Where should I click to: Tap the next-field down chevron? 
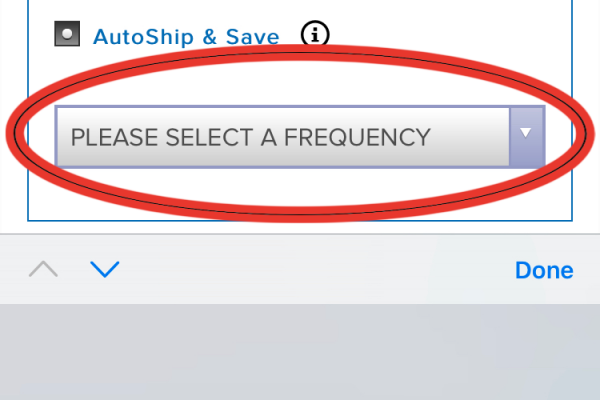(104, 270)
